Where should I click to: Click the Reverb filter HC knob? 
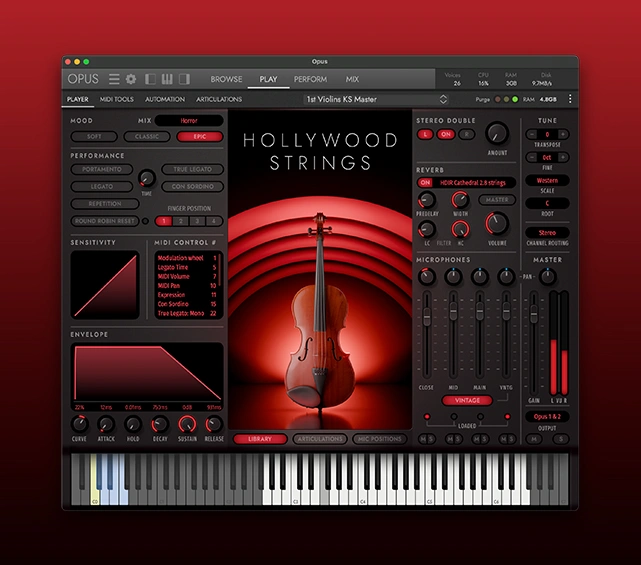[460, 229]
